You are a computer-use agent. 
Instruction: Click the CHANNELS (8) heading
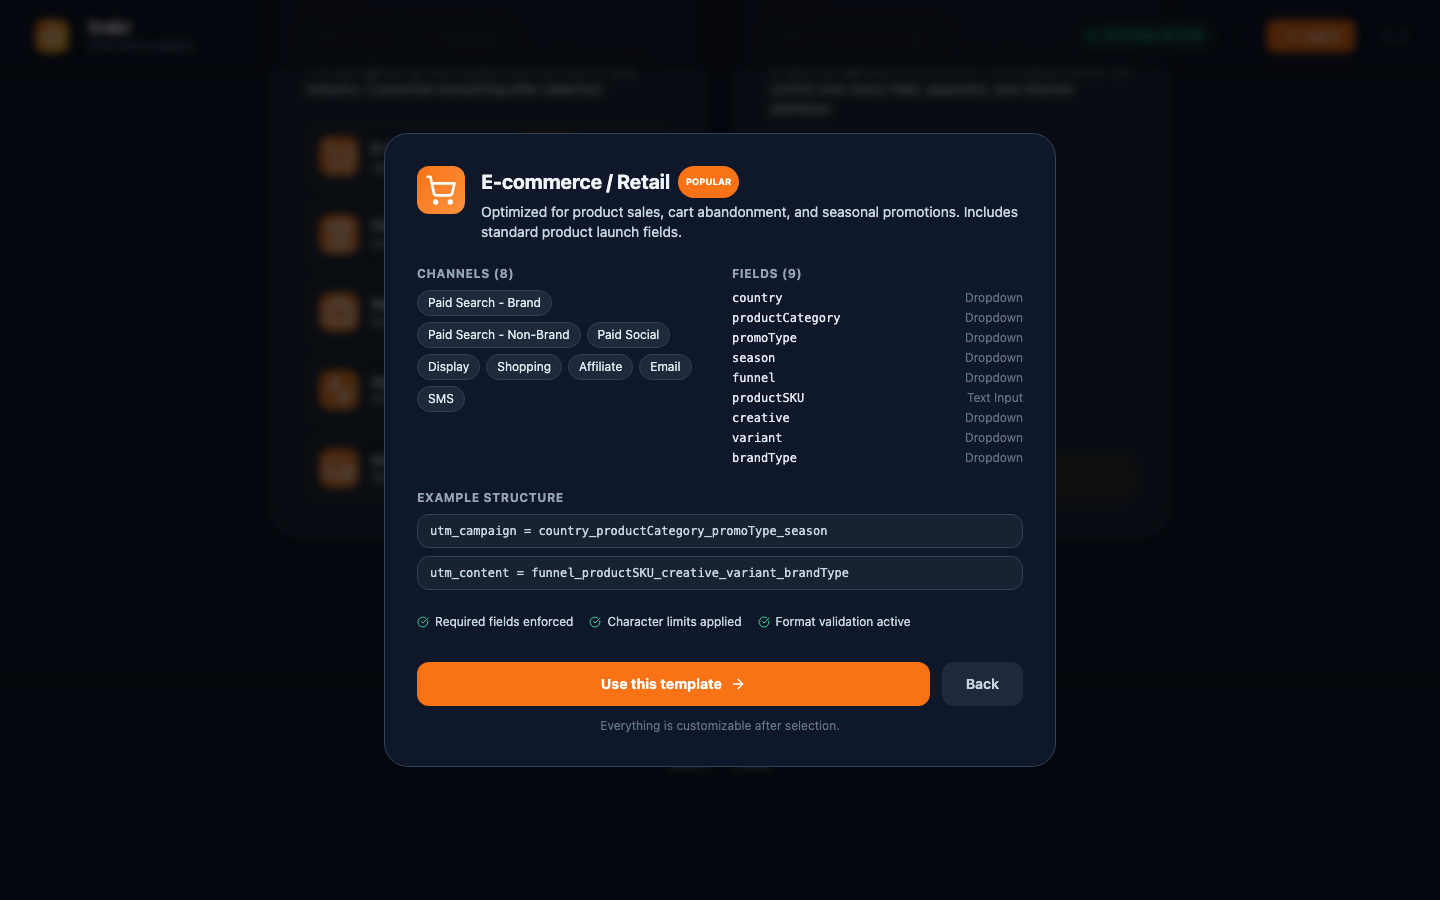(465, 274)
